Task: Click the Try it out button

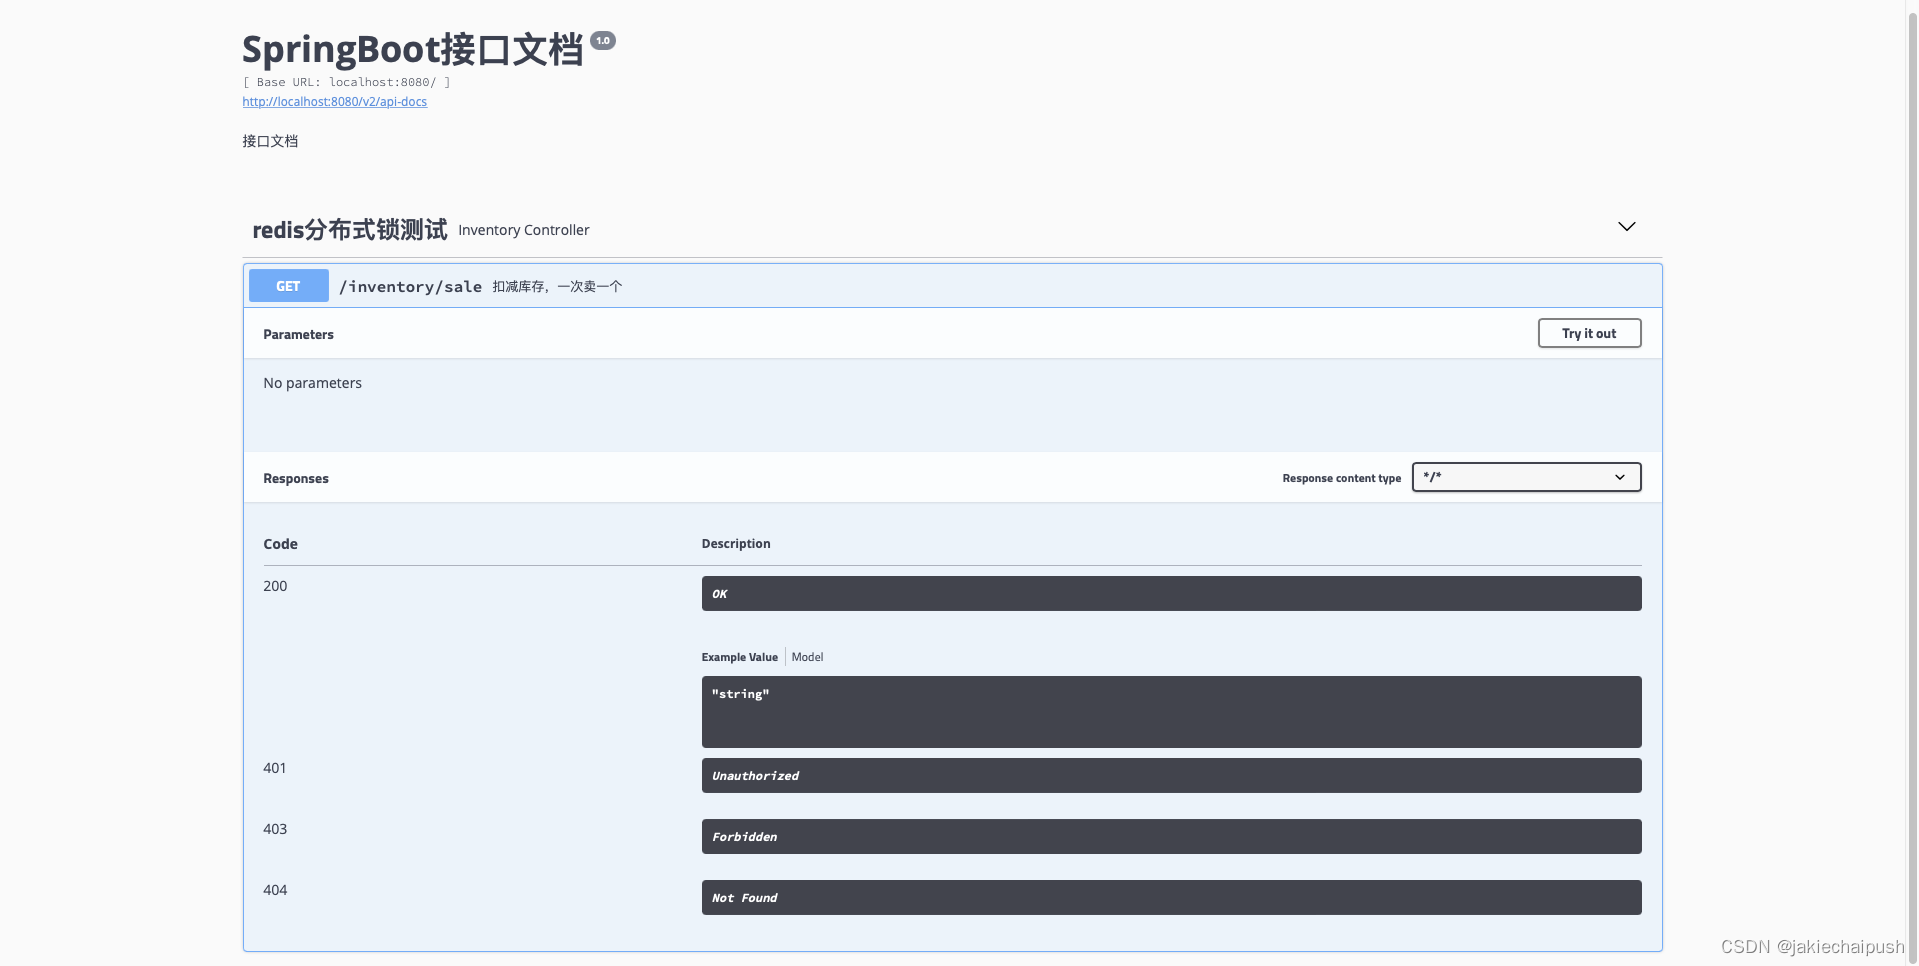Action: pyautogui.click(x=1589, y=333)
